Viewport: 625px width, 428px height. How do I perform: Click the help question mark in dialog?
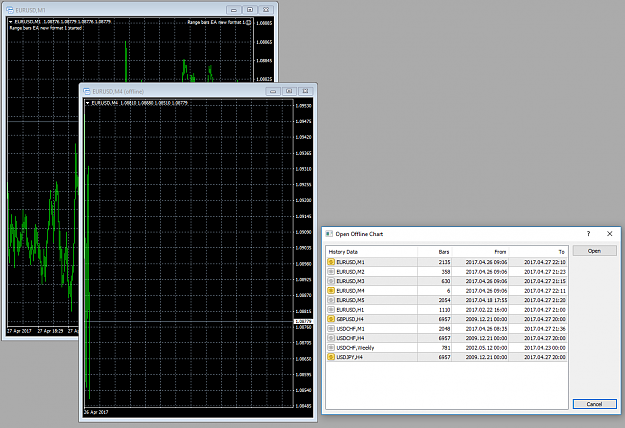(x=588, y=234)
